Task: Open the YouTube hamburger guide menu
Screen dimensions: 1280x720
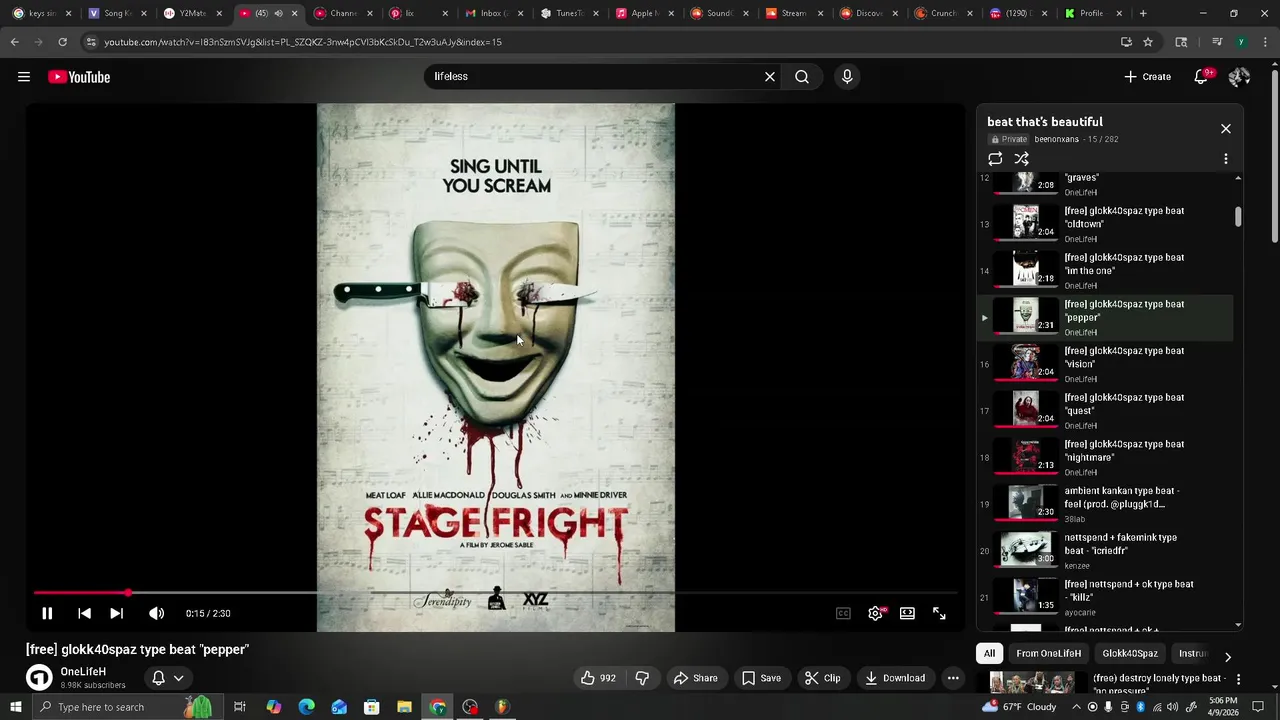Action: [x=24, y=77]
